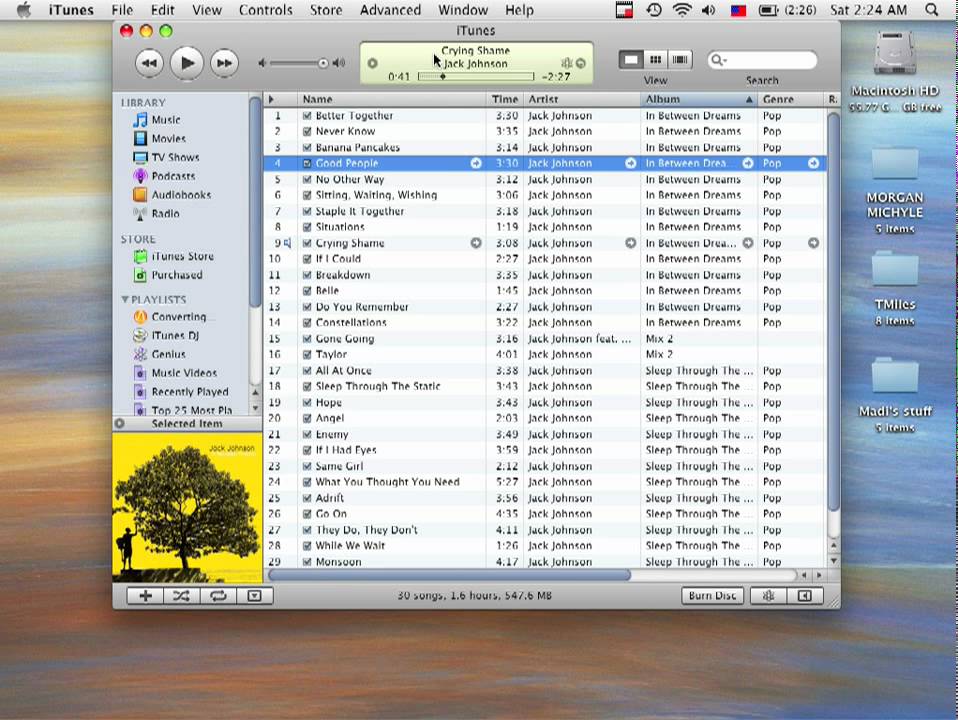Uncheck the Never Know checkbox
The height and width of the screenshot is (720, 958).
click(307, 131)
